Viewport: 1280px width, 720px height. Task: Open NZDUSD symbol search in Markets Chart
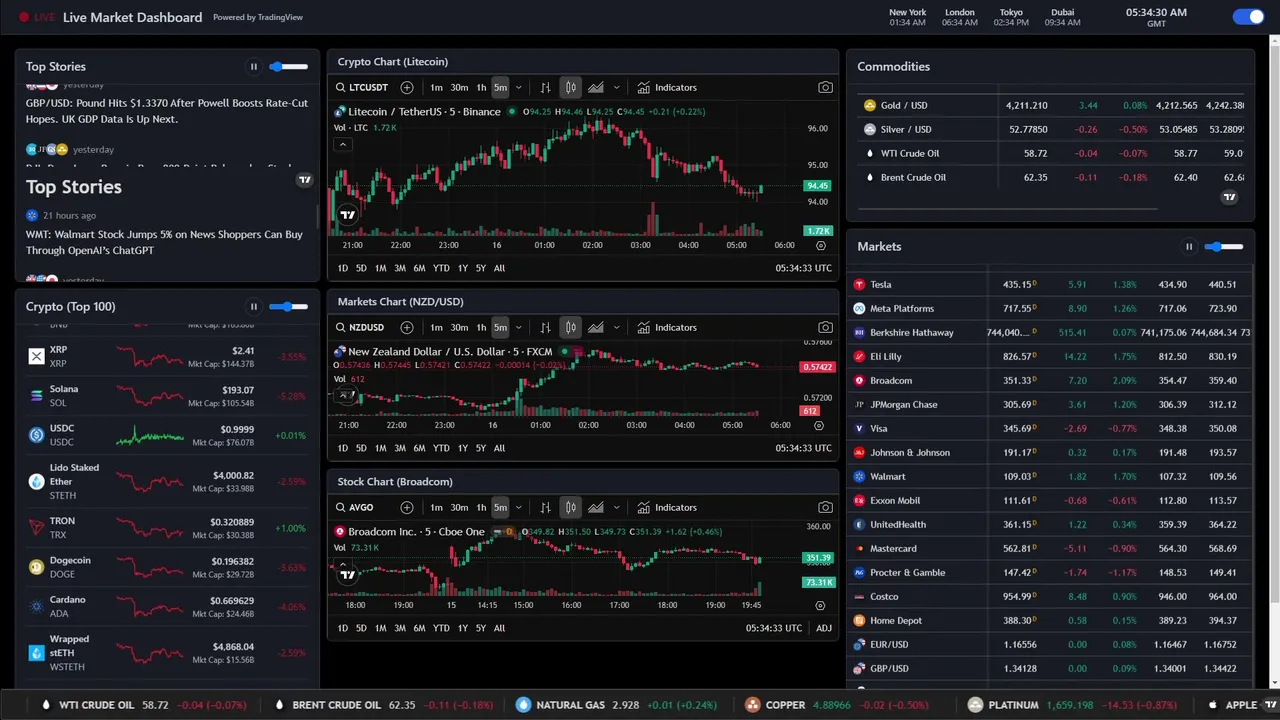tap(360, 327)
